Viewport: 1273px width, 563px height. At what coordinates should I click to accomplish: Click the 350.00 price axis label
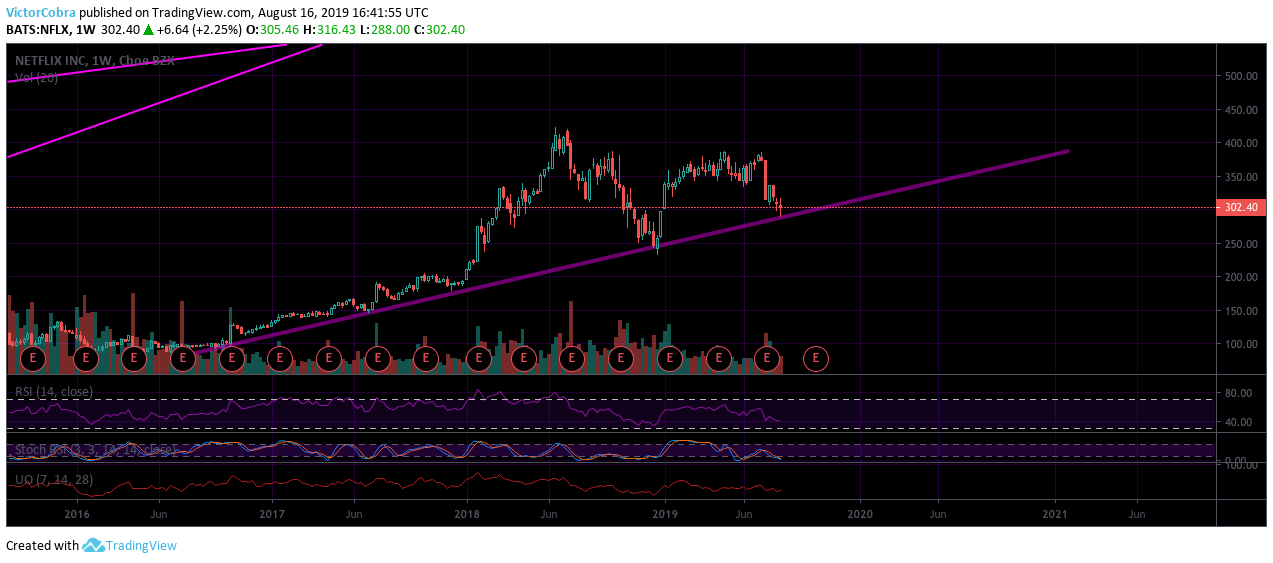[1243, 177]
